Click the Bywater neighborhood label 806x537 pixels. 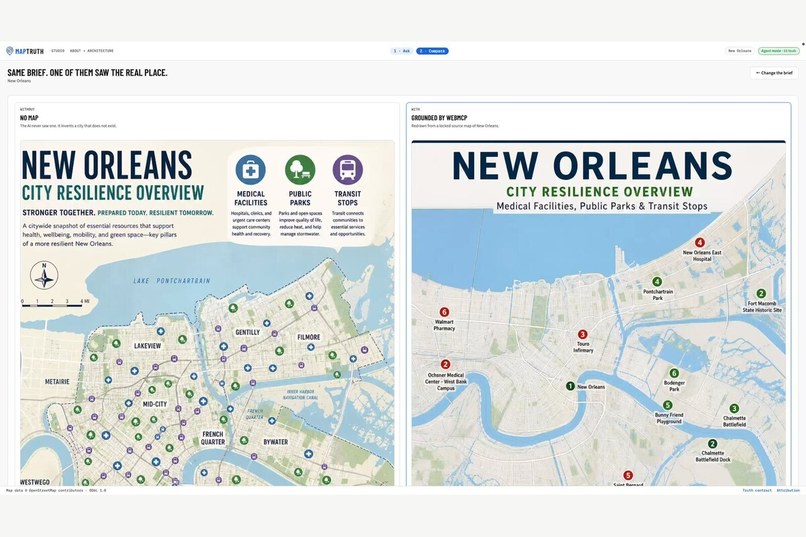(276, 442)
